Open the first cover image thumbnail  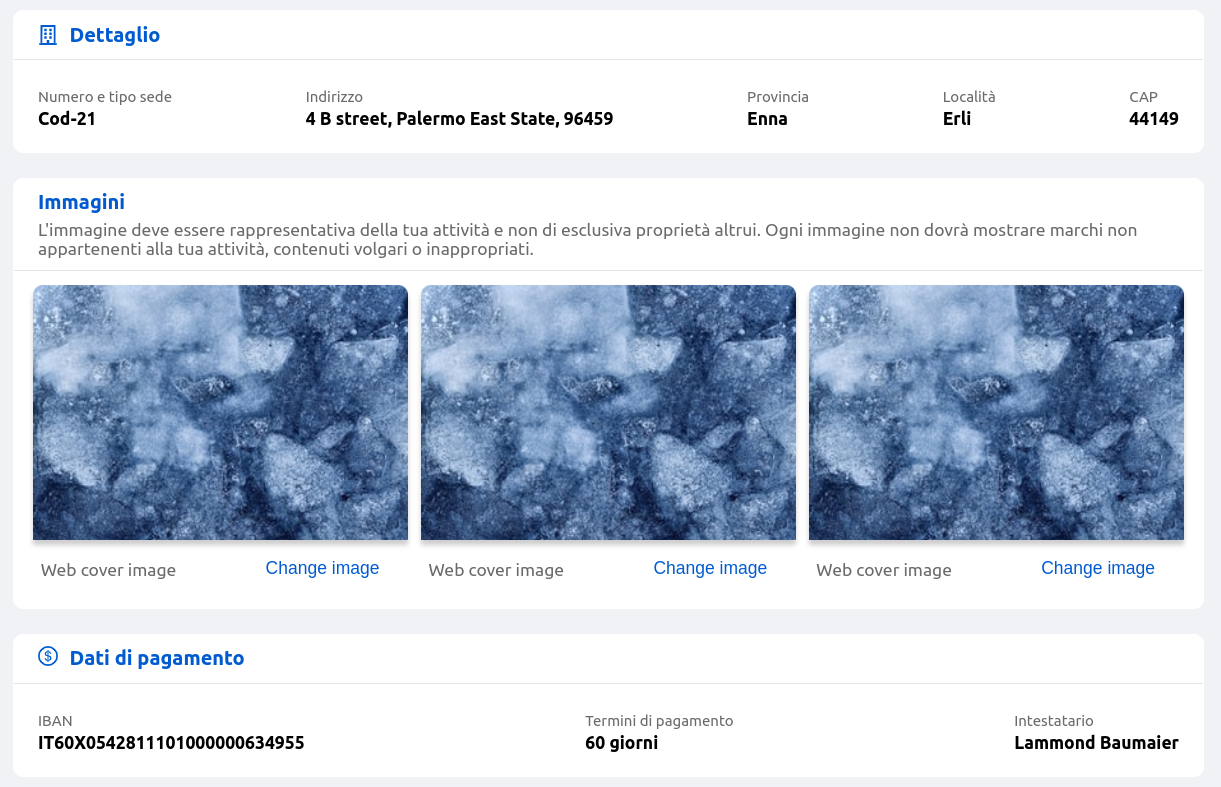pyautogui.click(x=220, y=412)
